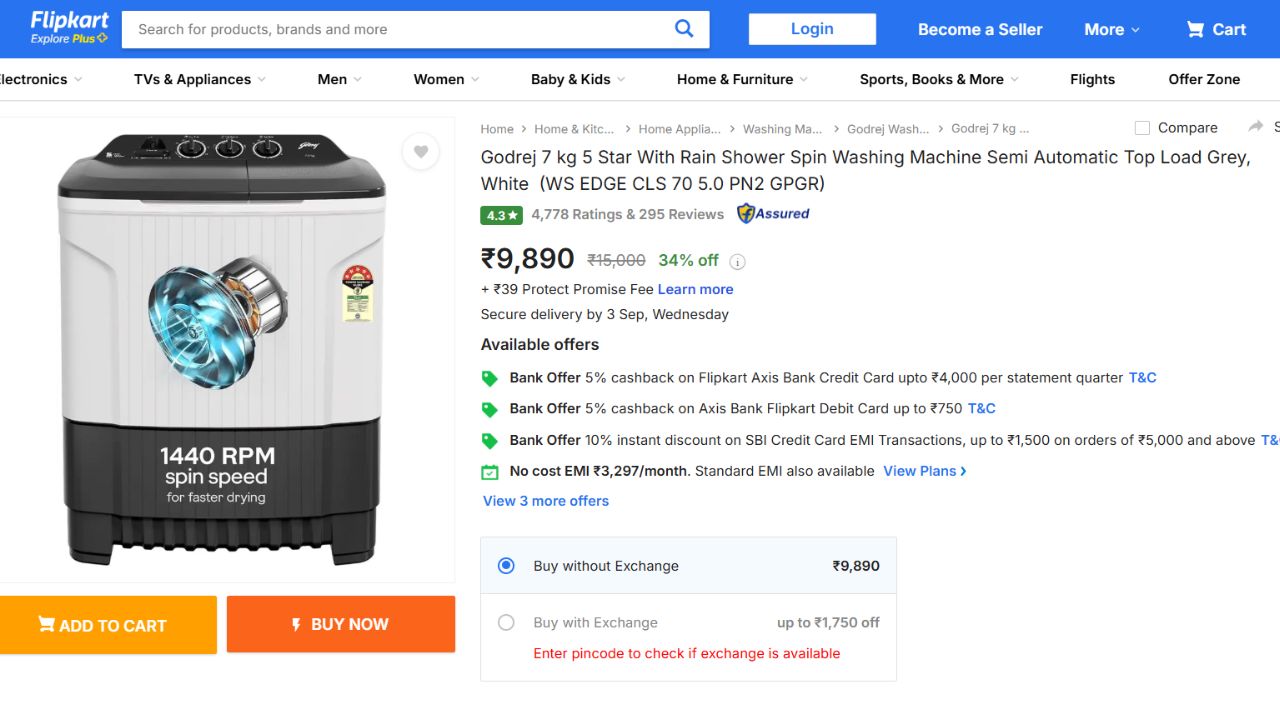Click the struck-through ₹15,000 price
The width and height of the screenshot is (1280, 720).
[616, 261]
